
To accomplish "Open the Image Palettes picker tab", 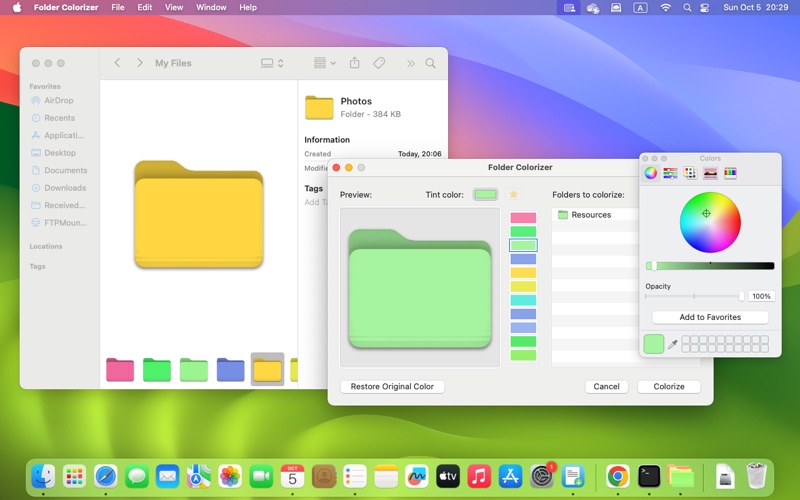I will coord(710,173).
